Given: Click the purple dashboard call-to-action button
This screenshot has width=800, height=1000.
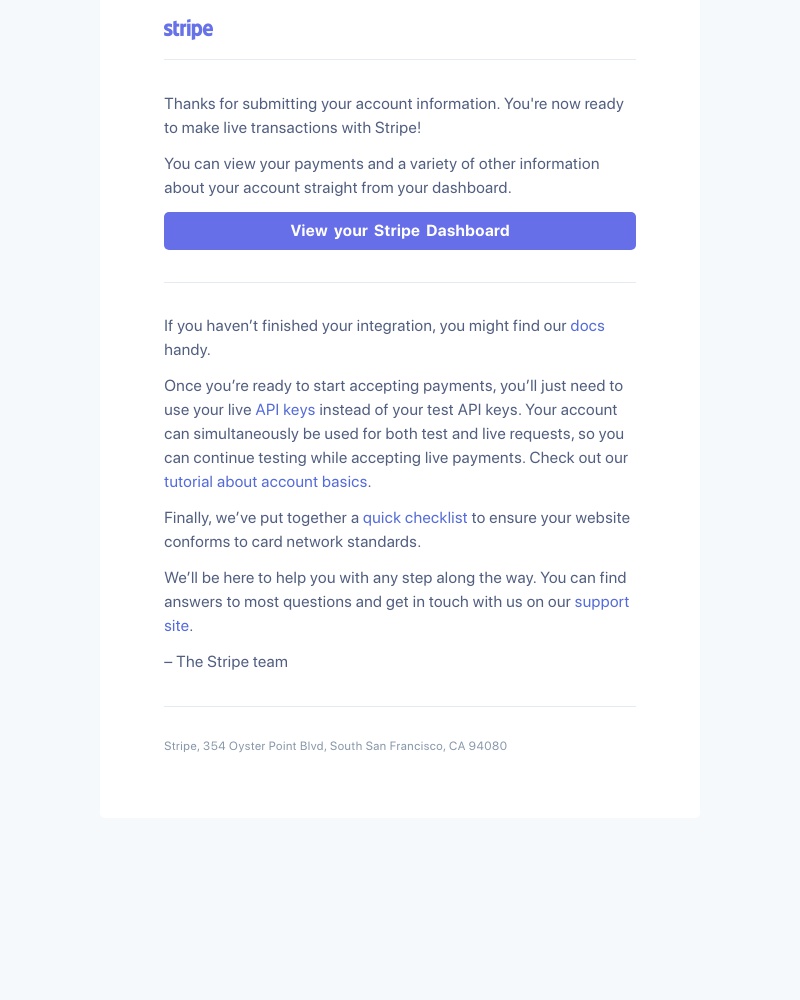Looking at the screenshot, I should point(400,231).
